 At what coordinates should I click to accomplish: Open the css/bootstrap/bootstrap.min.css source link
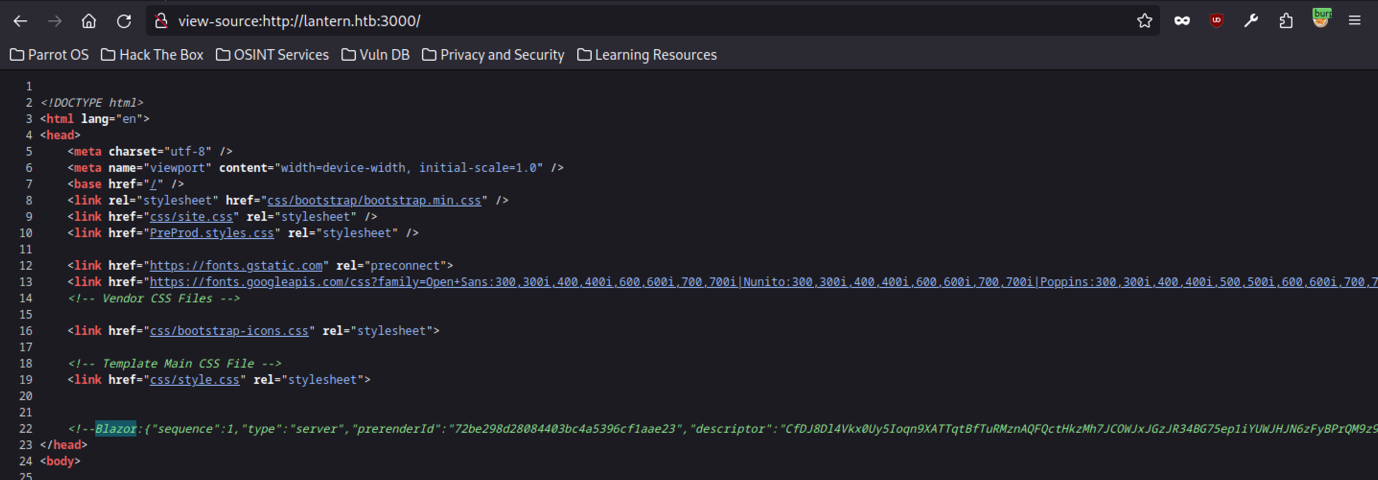pyautogui.click(x=375, y=200)
